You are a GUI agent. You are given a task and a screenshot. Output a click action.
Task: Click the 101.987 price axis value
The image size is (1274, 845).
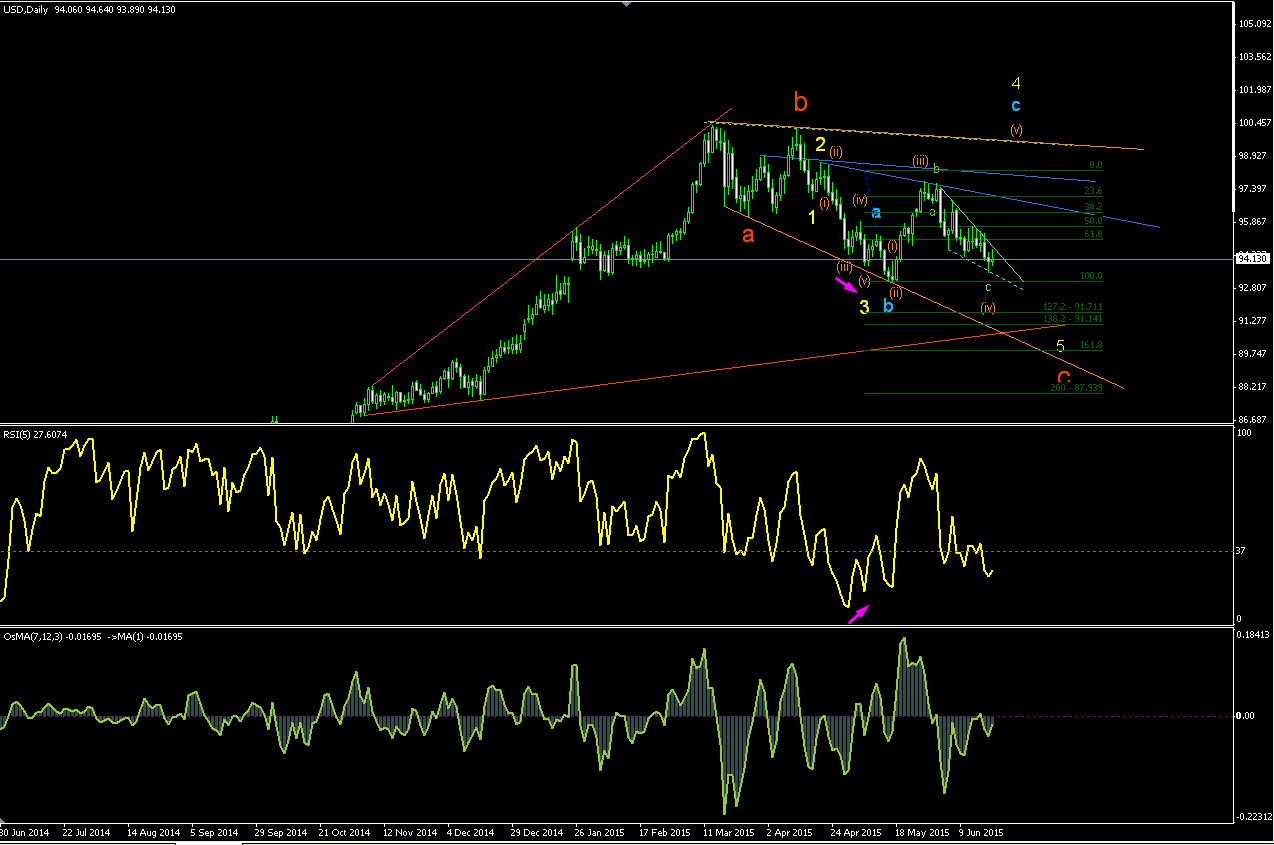1253,89
